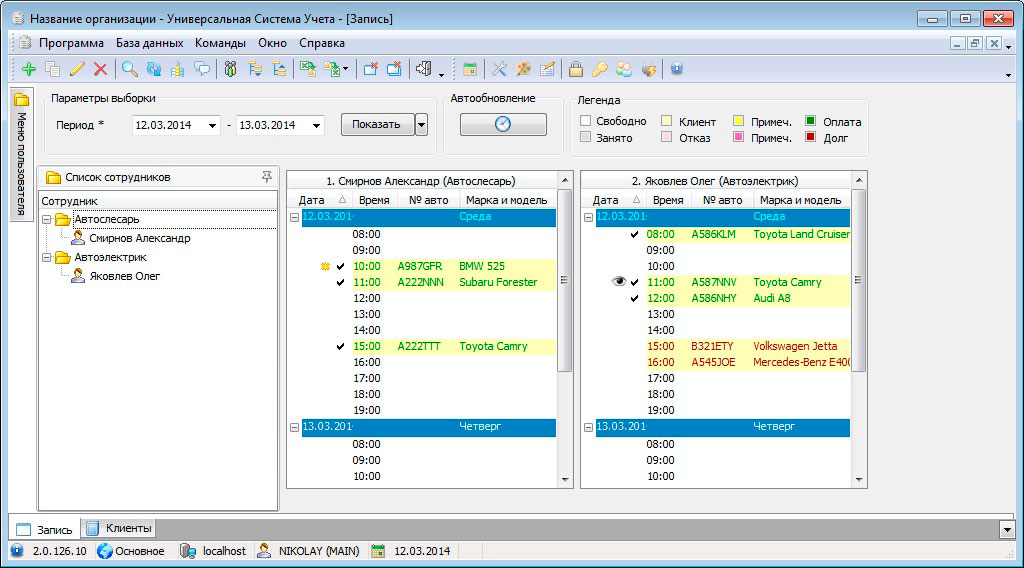Click the crossed tools settings icon
1024x568 pixels.
(x=499, y=69)
